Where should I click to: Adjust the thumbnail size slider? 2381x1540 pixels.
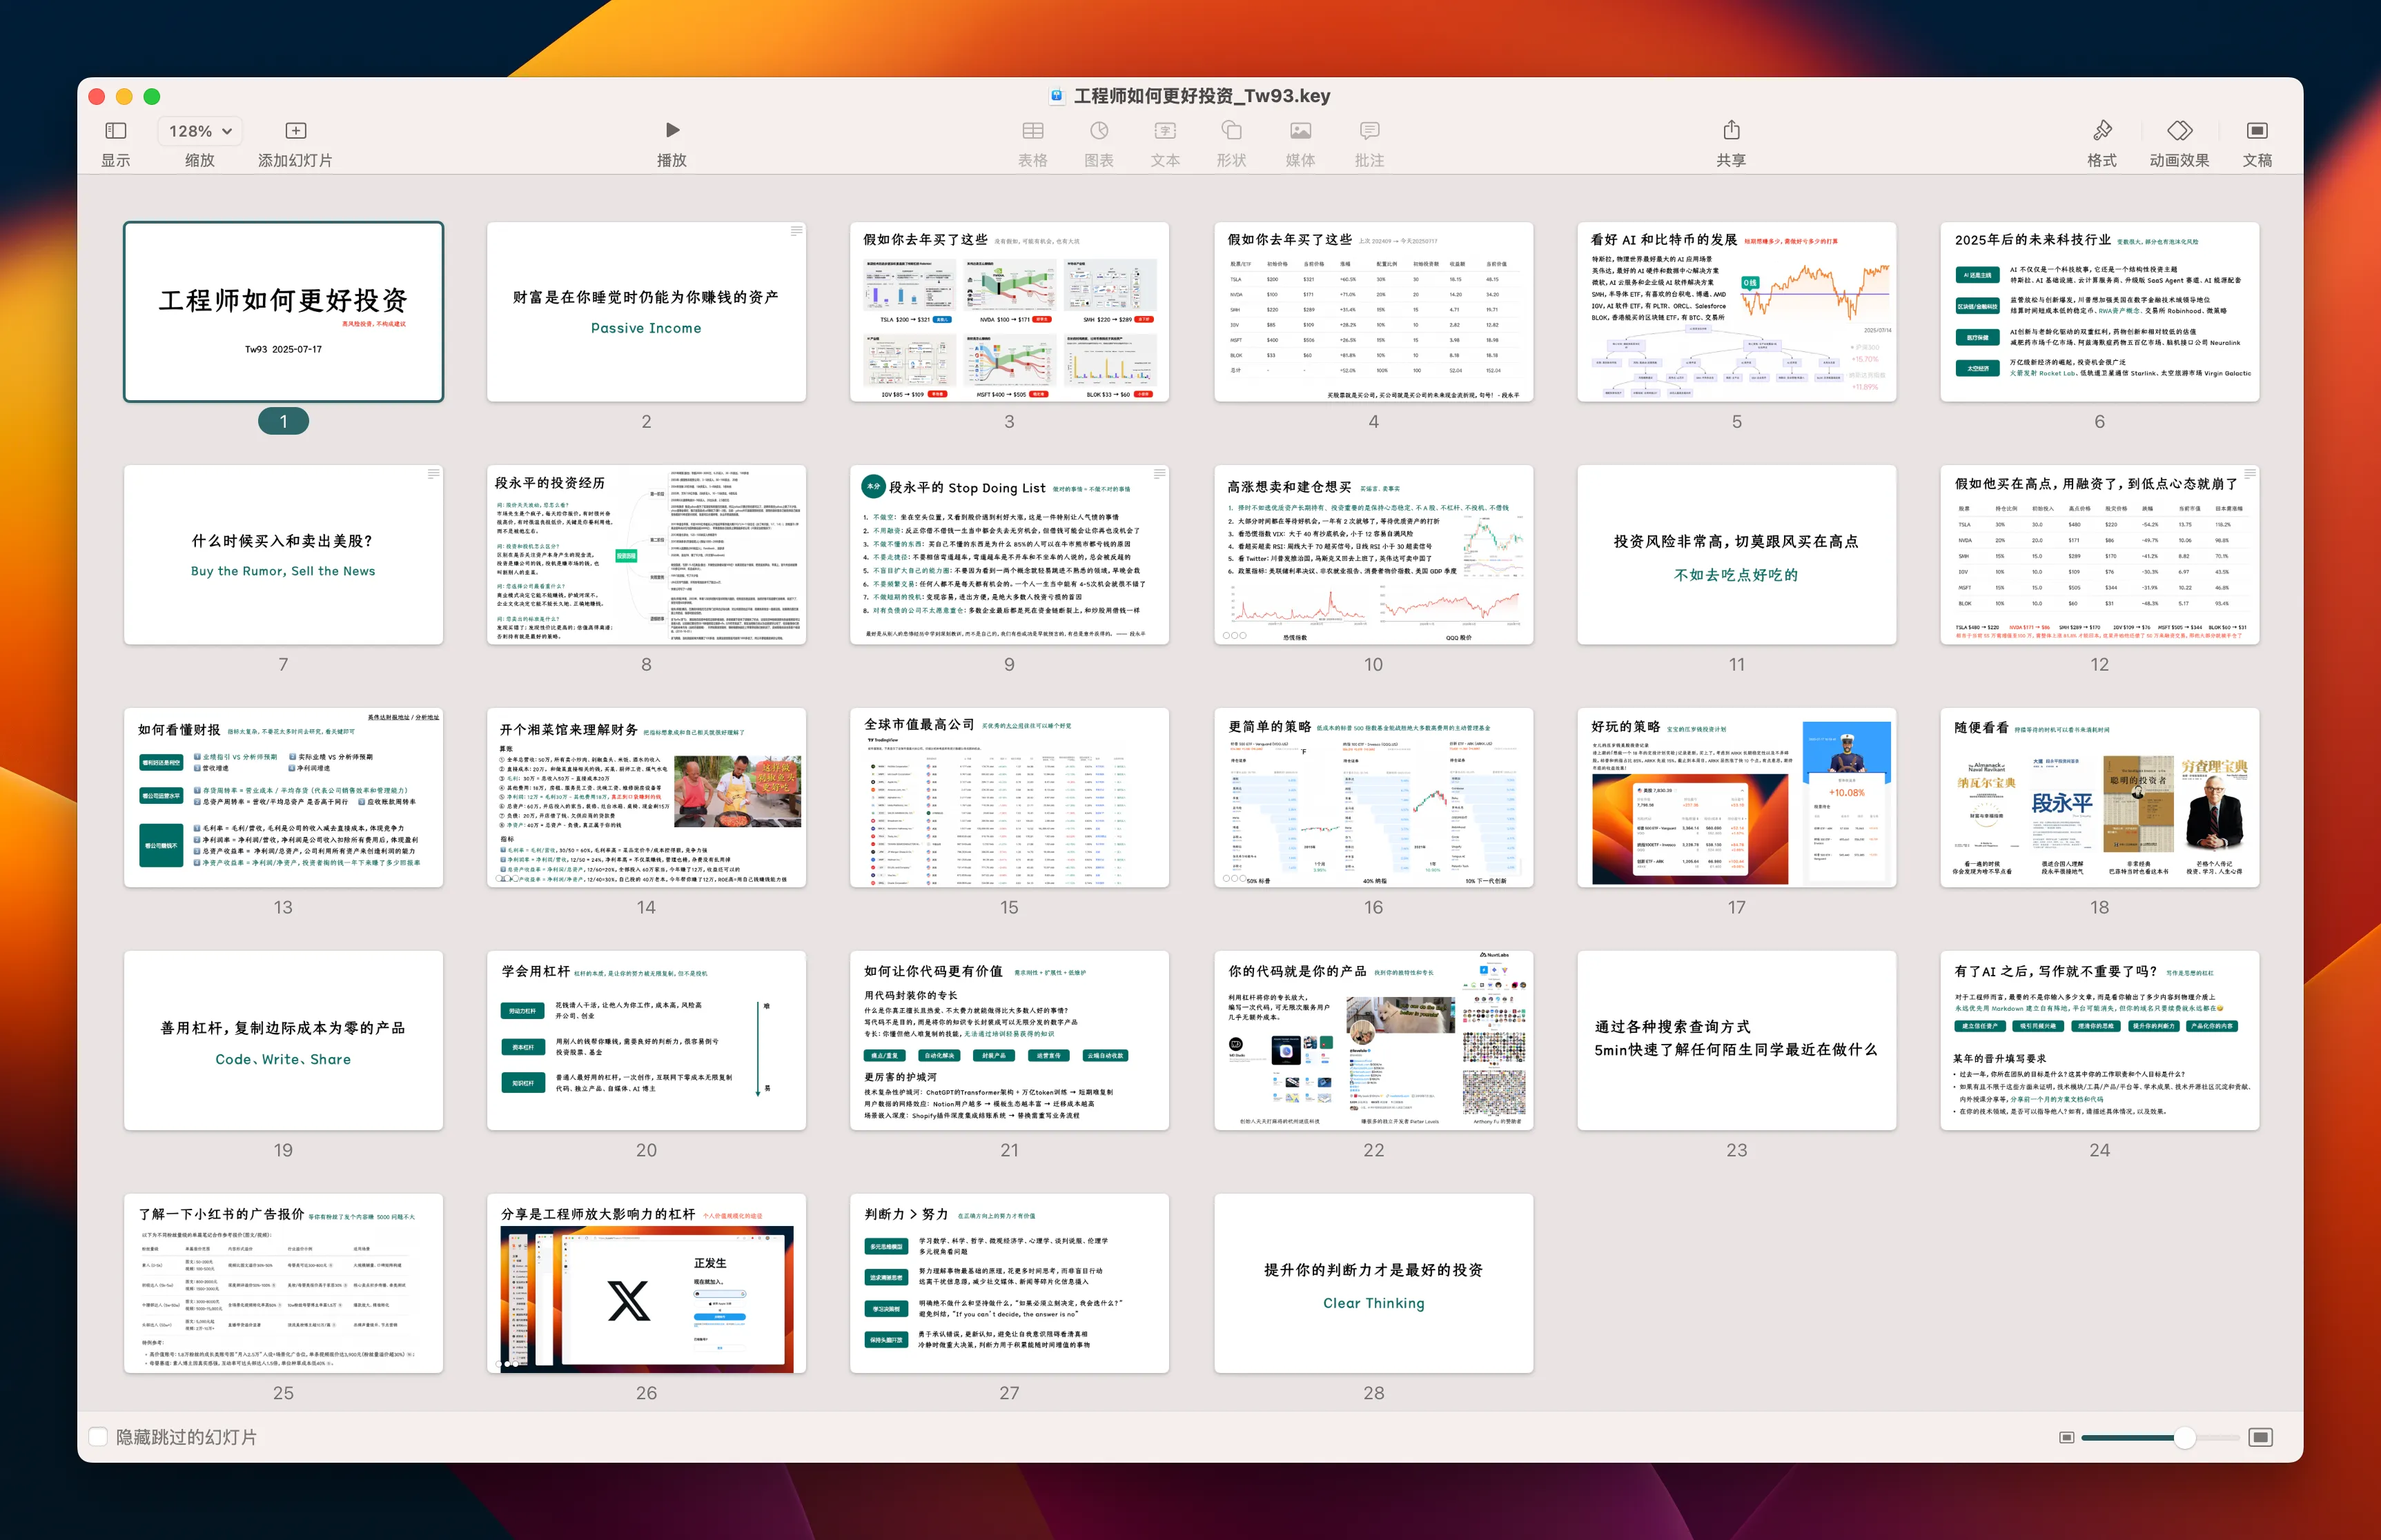[x=2184, y=1437]
